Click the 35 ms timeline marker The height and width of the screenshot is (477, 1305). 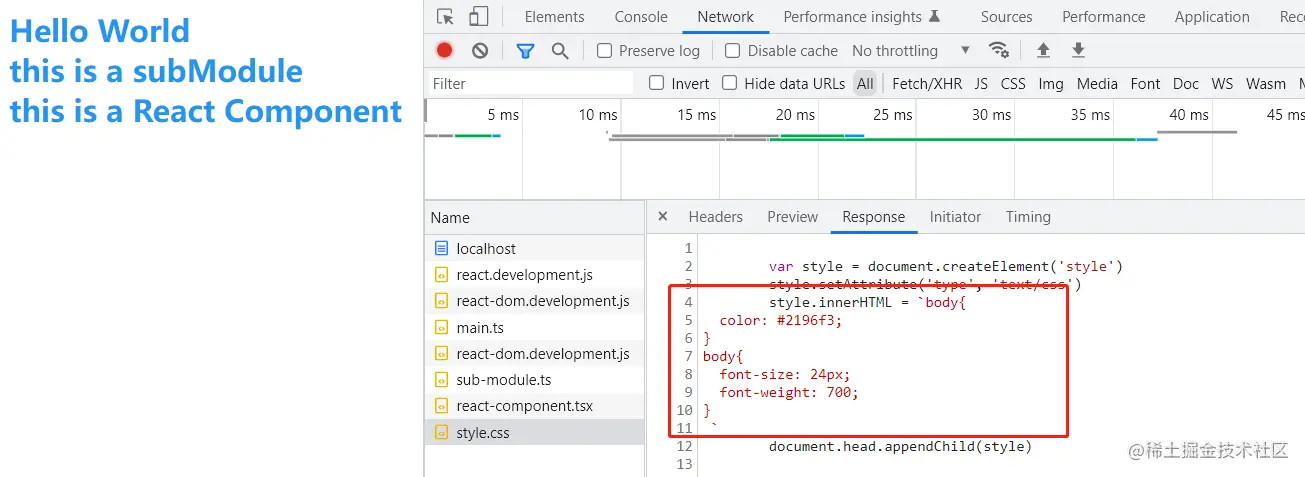coord(1090,115)
